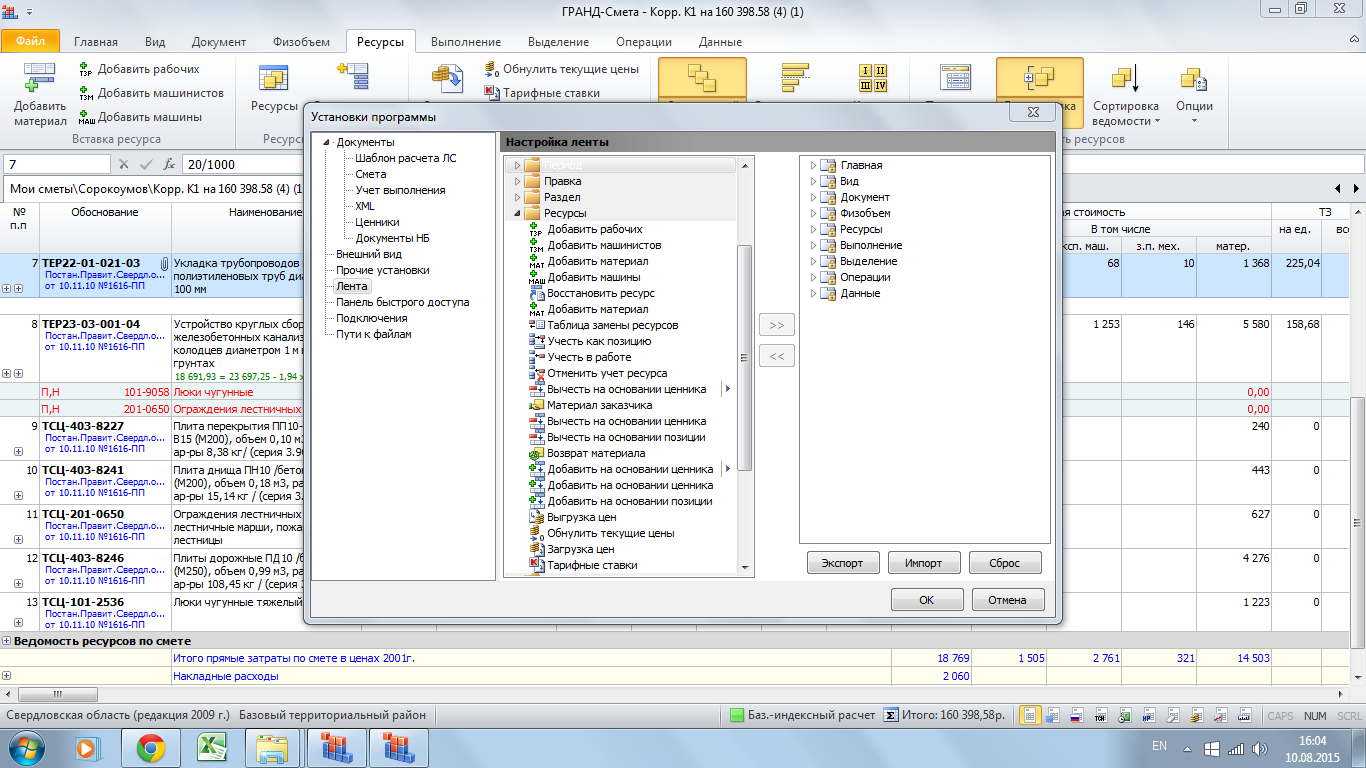Select the 'Отменить учет ресурса' command
The height and width of the screenshot is (768, 1366).
[x=597, y=373]
